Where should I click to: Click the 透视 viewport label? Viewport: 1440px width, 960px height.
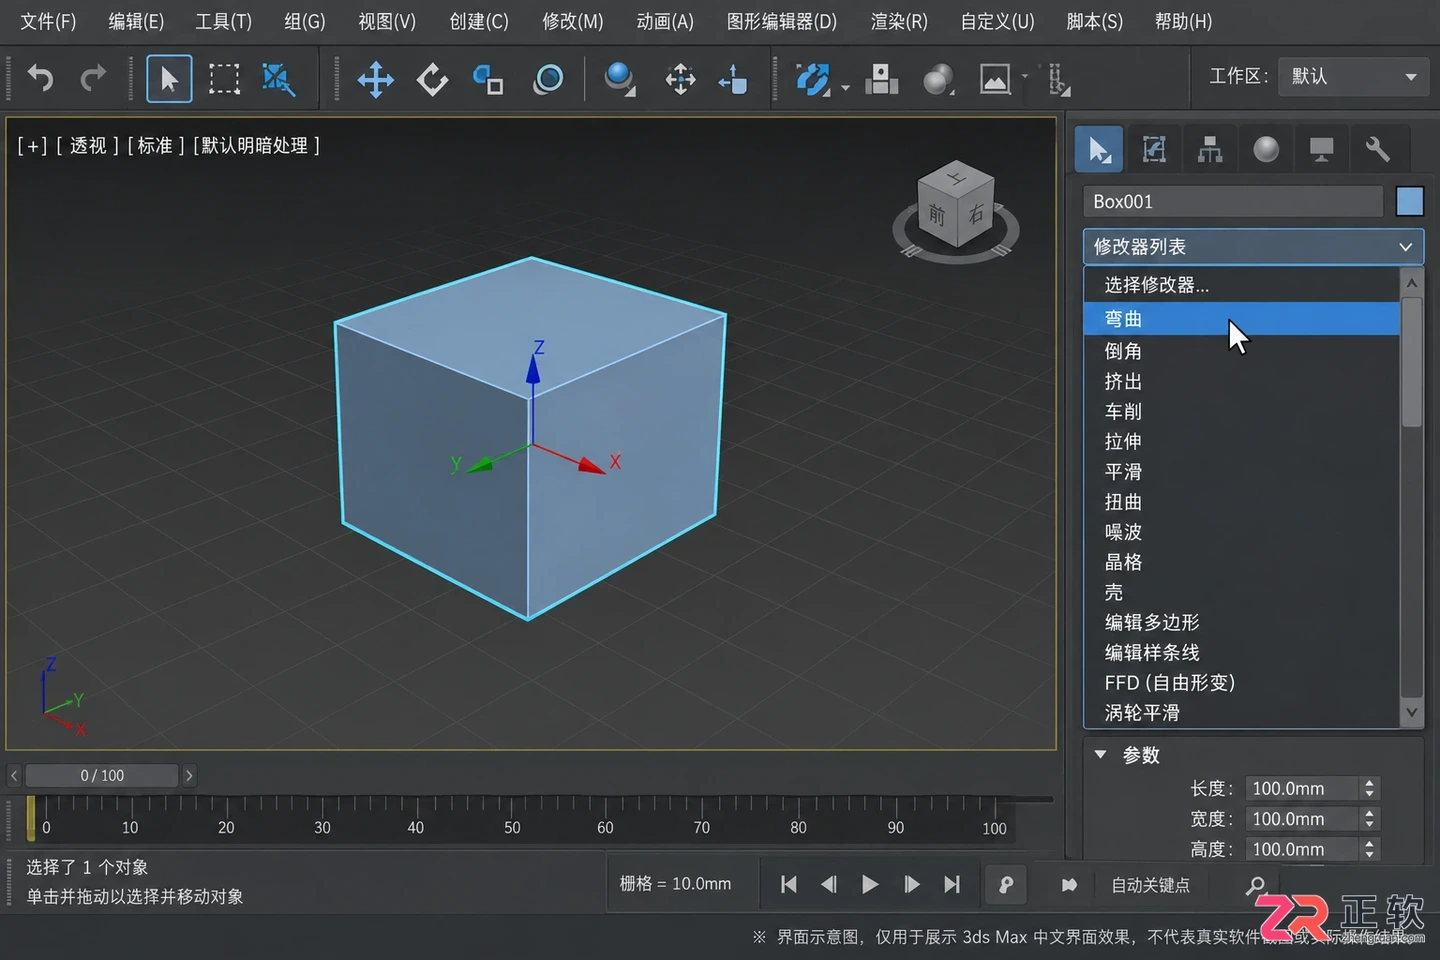tap(88, 146)
